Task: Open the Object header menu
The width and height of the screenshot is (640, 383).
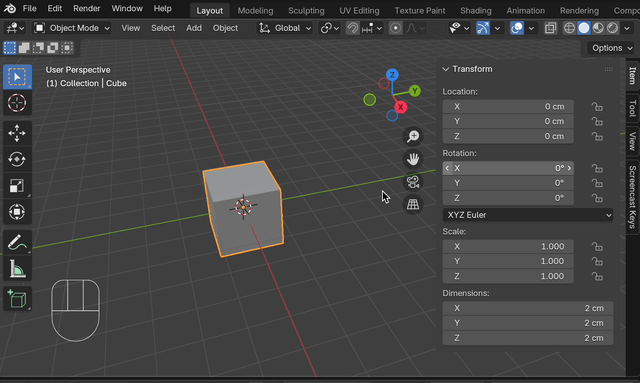Action: click(225, 28)
